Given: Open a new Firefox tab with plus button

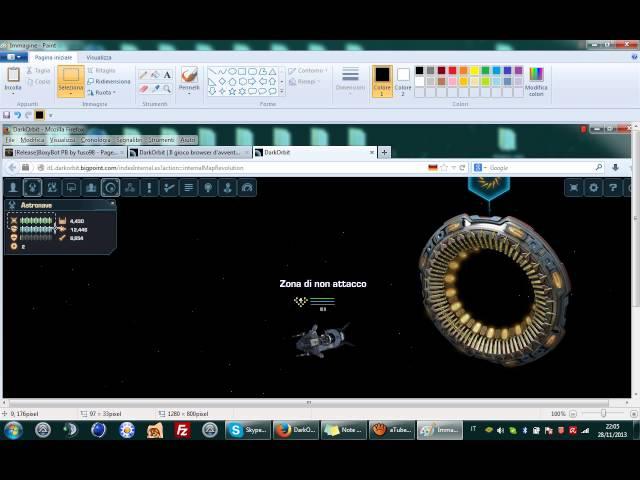Looking at the screenshot, I should (x=384, y=152).
